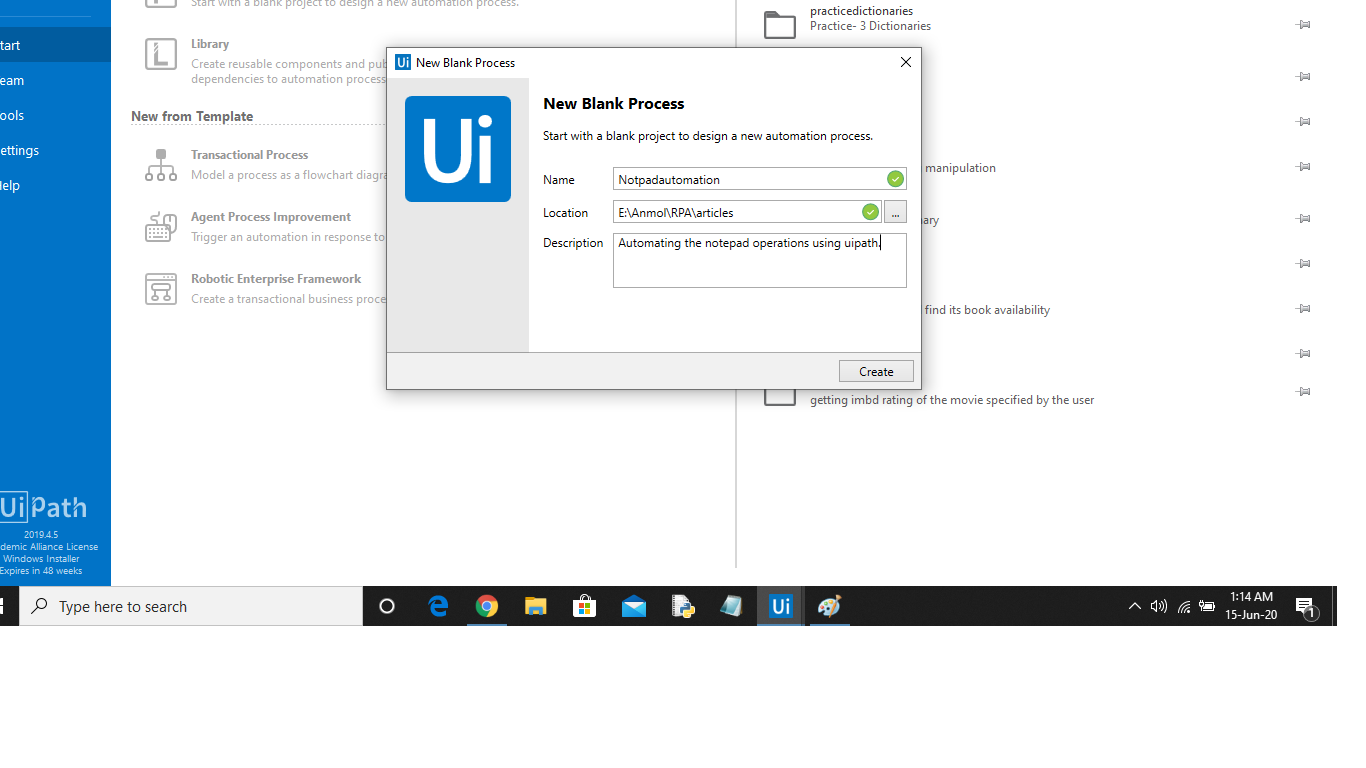Image resolution: width=1366 pixels, height=768 pixels.
Task: Click 'Create a transactional business' description
Action: pyautogui.click(x=288, y=299)
